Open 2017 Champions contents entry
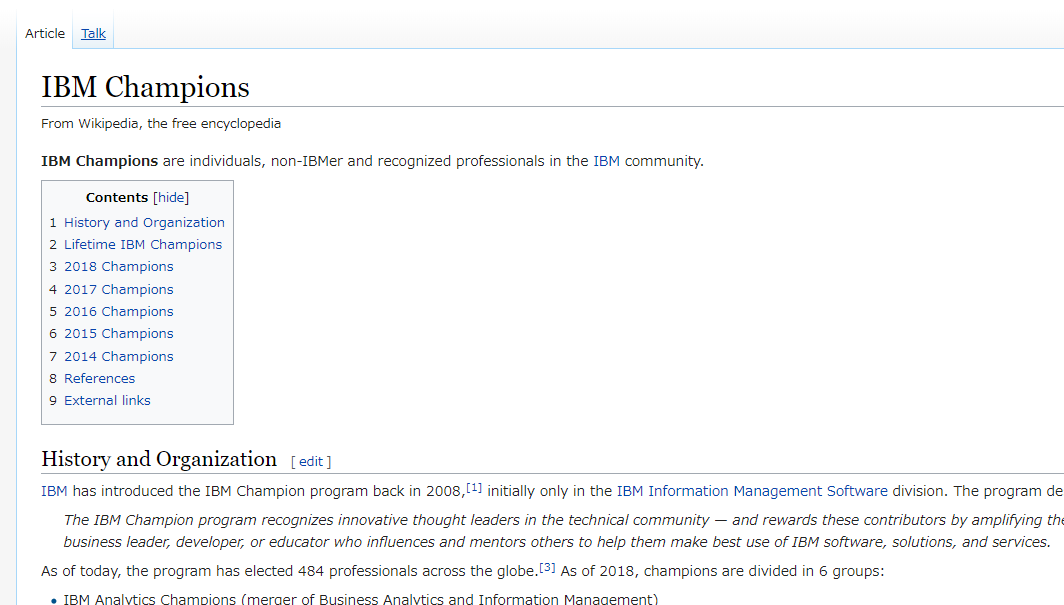Screen dimensions: 1064x605 click(x=118, y=290)
